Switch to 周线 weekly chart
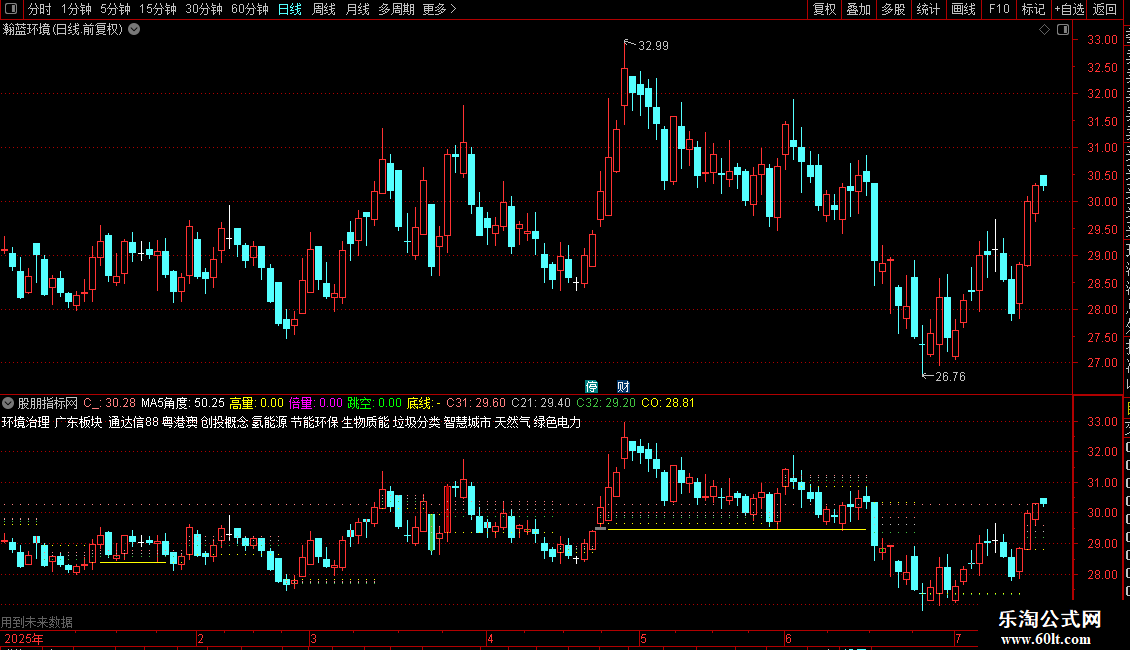Viewport: 1130px width, 650px height. 324,9
